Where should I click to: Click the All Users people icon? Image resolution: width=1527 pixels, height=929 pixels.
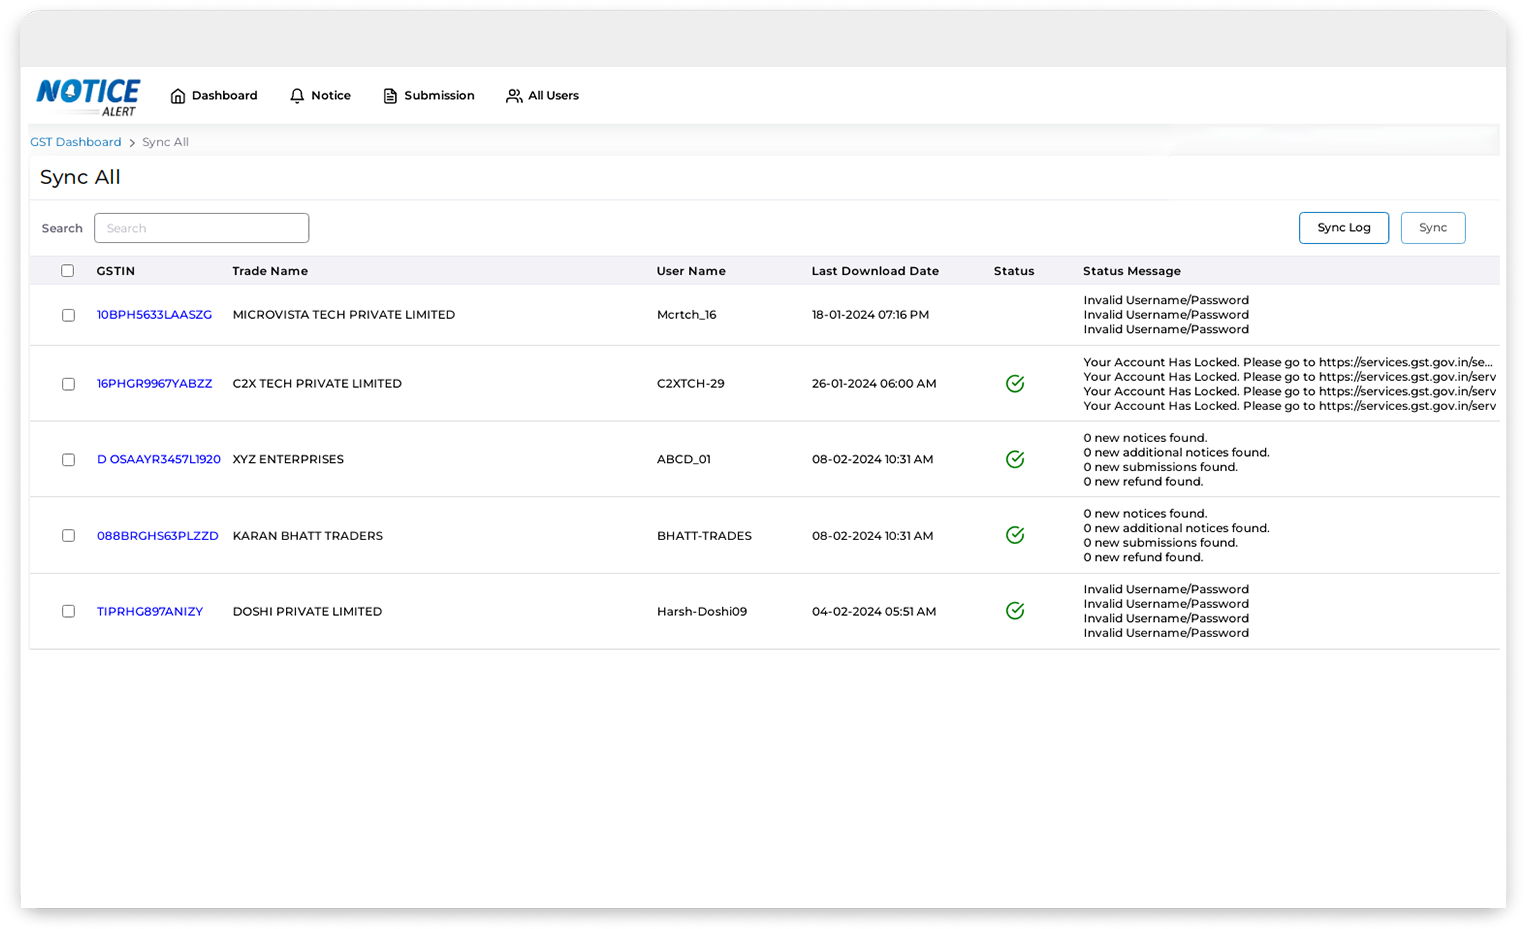pos(514,96)
